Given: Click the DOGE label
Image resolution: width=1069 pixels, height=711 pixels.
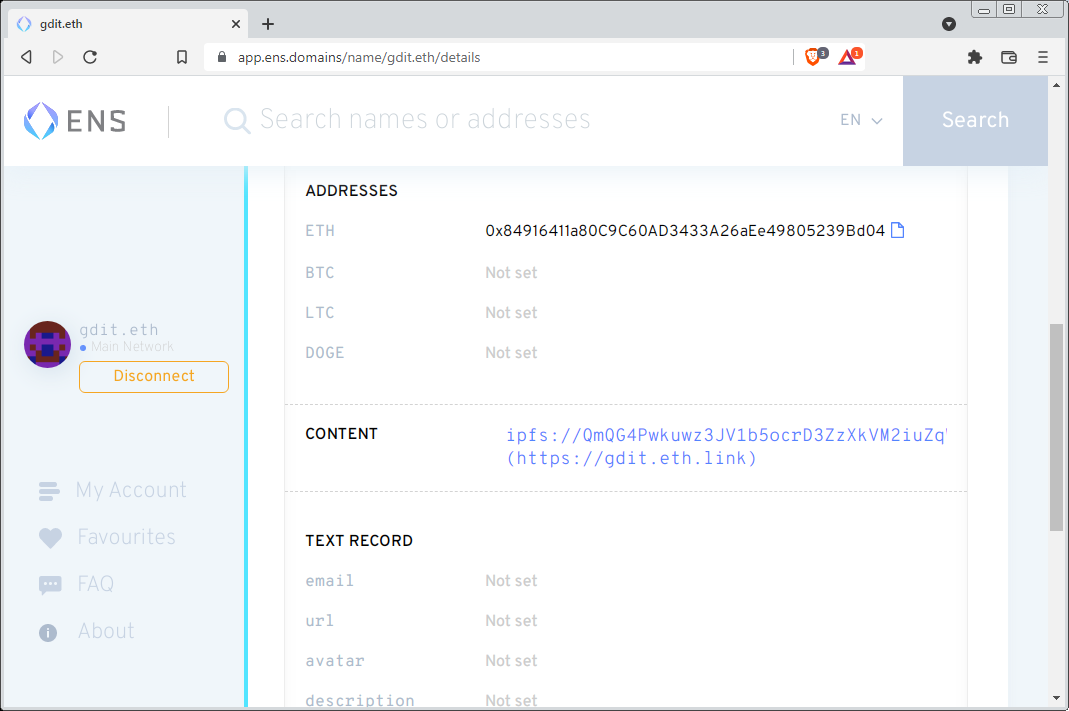Looking at the screenshot, I should 325,353.
